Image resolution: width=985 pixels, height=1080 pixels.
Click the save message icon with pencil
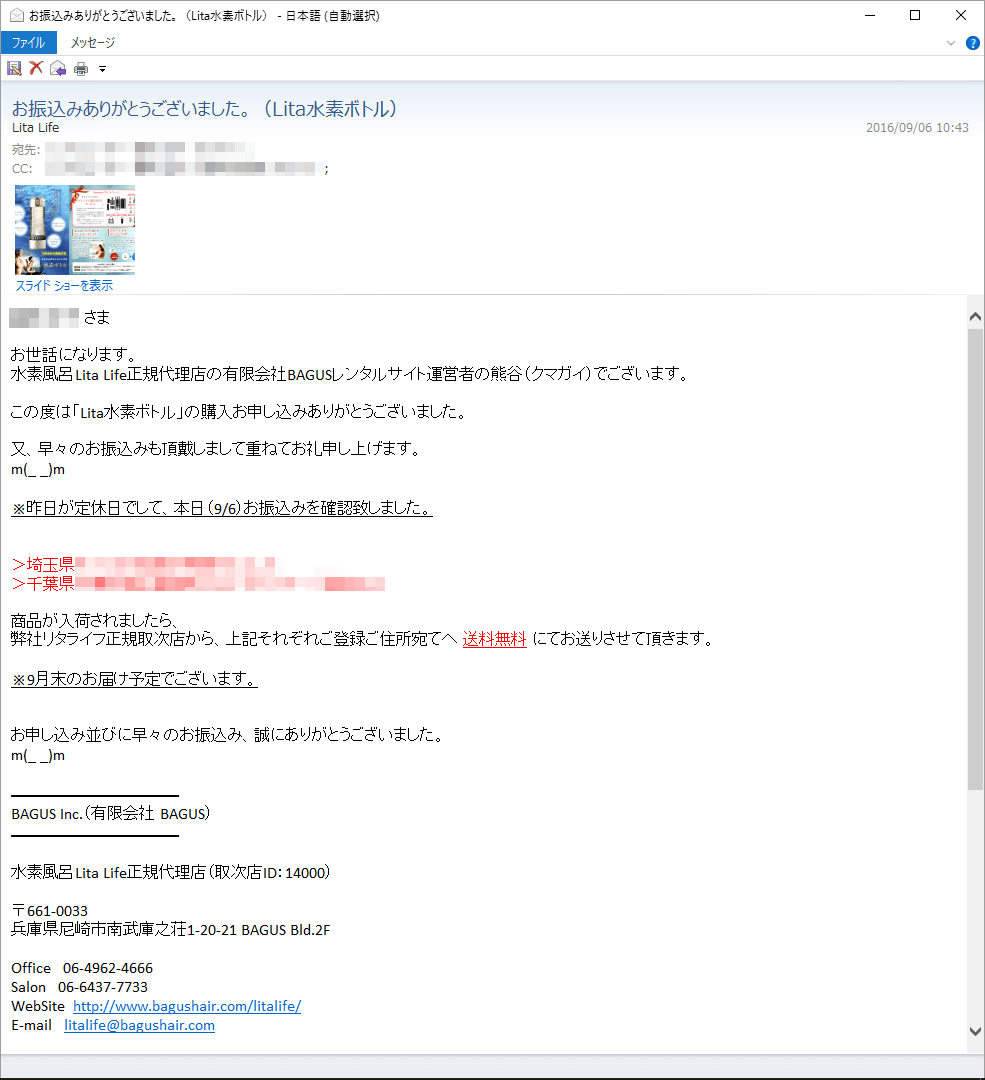[14, 68]
